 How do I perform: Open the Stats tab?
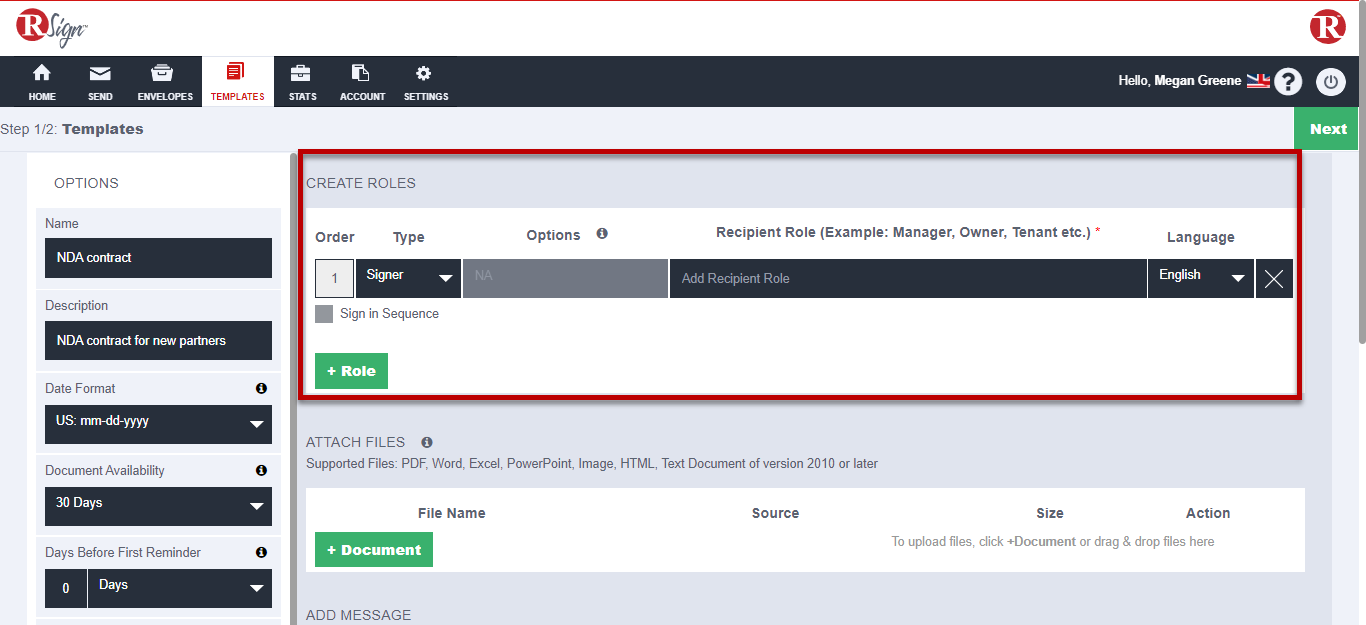click(302, 81)
